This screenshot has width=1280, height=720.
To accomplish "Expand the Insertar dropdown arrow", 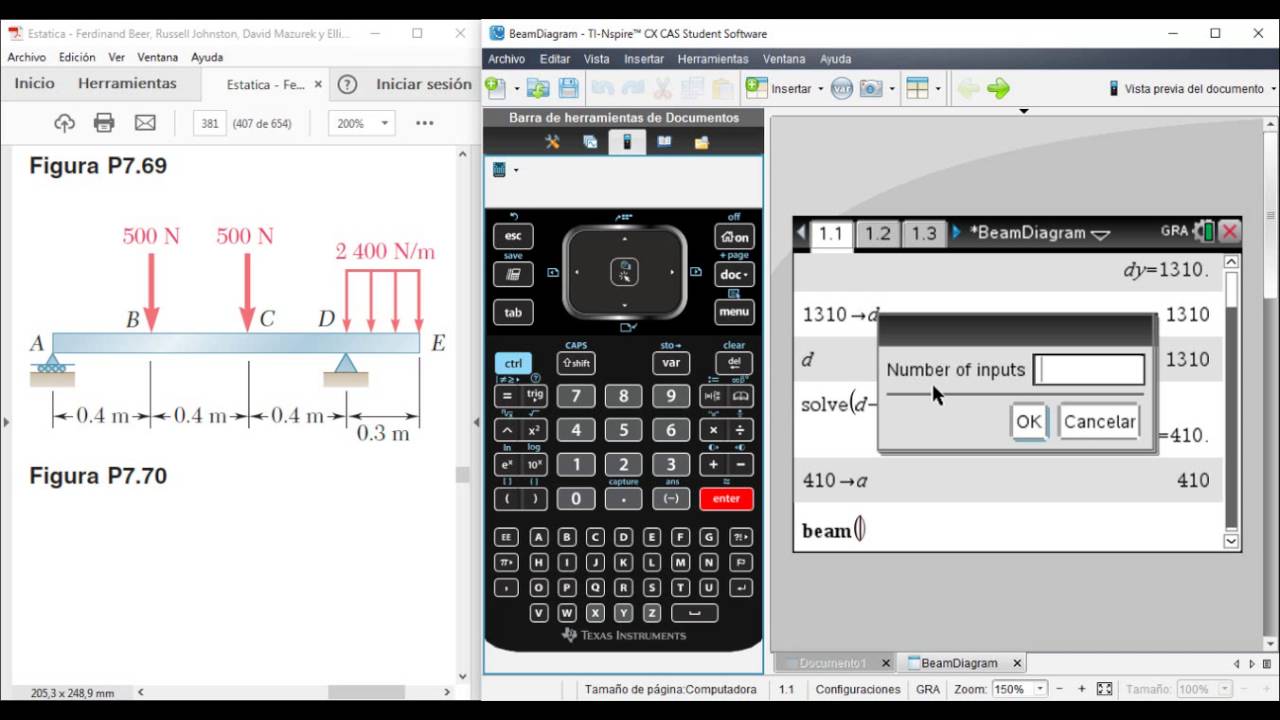I will (821, 89).
